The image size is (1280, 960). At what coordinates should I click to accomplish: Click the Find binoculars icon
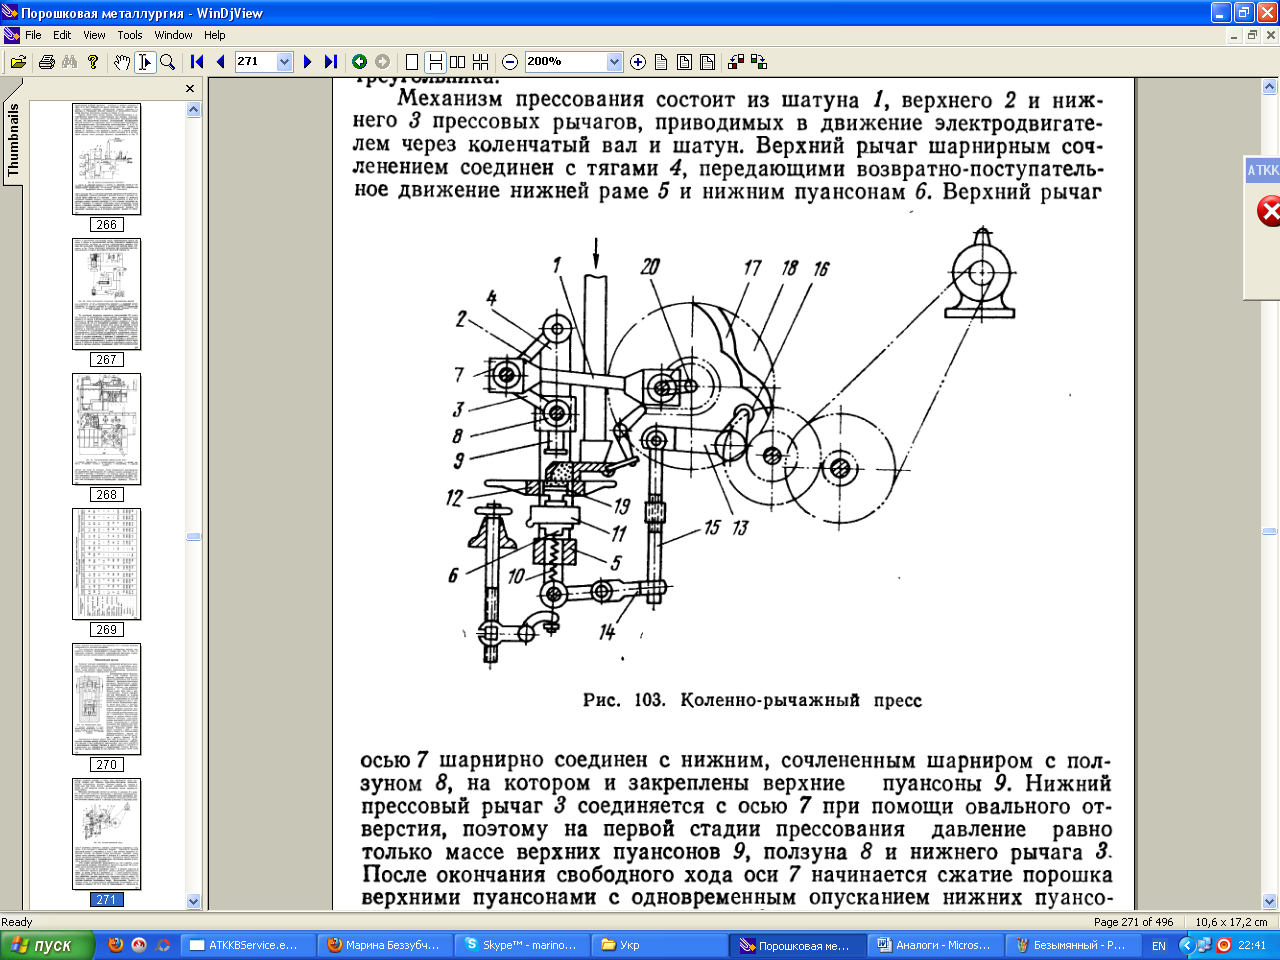[x=69, y=62]
